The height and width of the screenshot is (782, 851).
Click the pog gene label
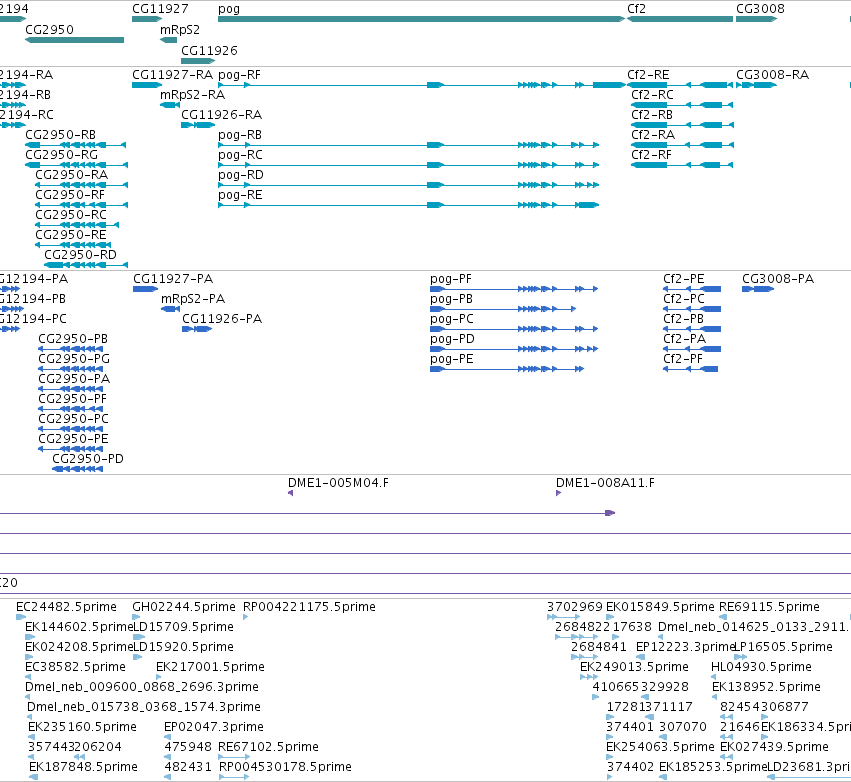tap(228, 9)
